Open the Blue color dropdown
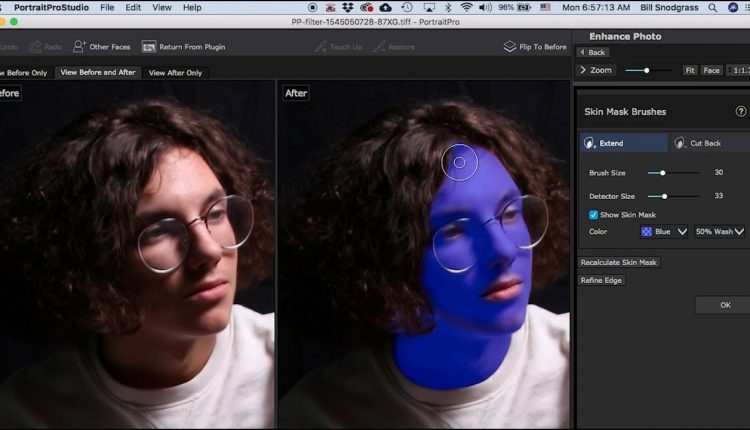 point(664,232)
